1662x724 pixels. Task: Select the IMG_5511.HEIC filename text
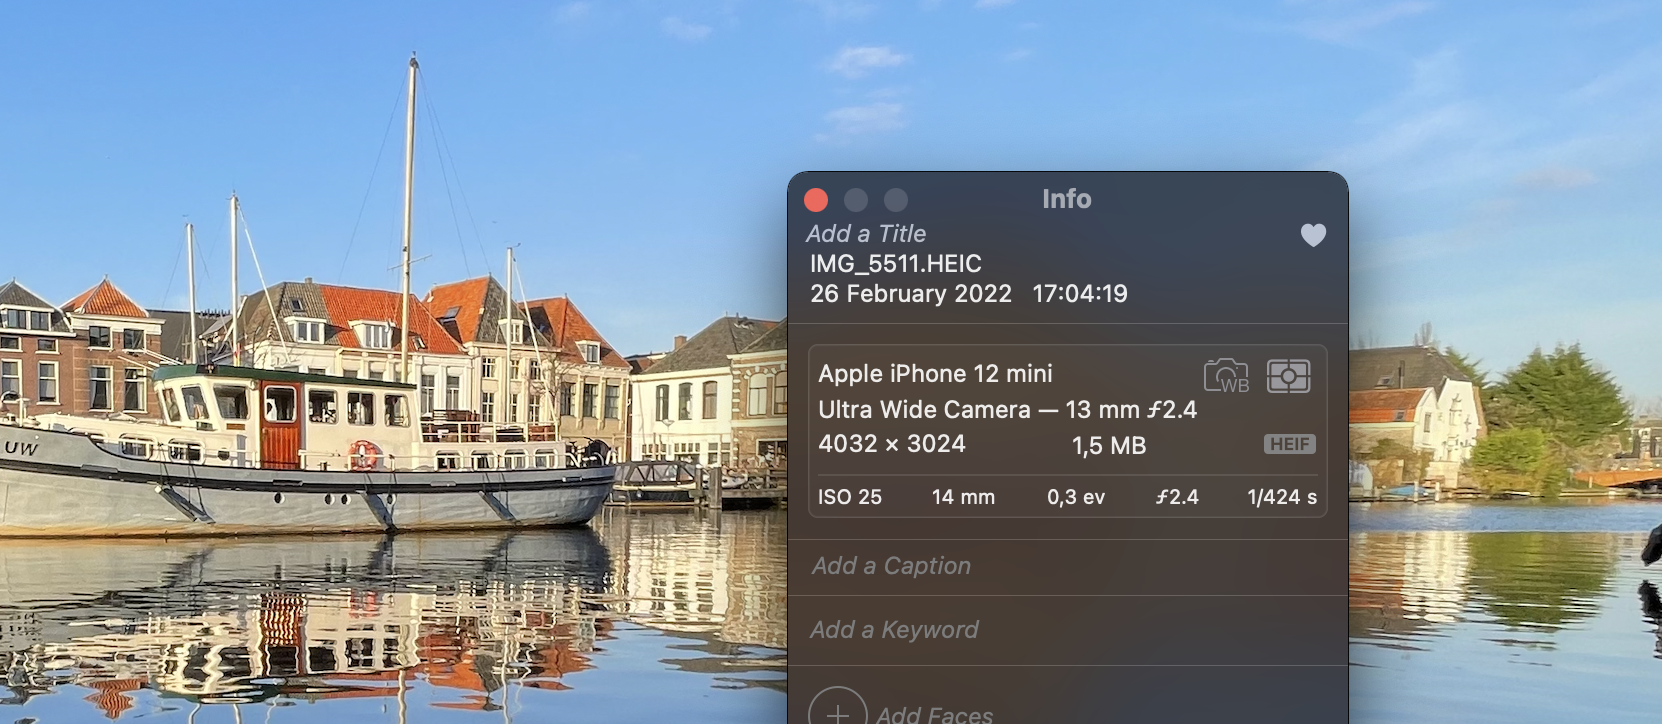(x=895, y=264)
